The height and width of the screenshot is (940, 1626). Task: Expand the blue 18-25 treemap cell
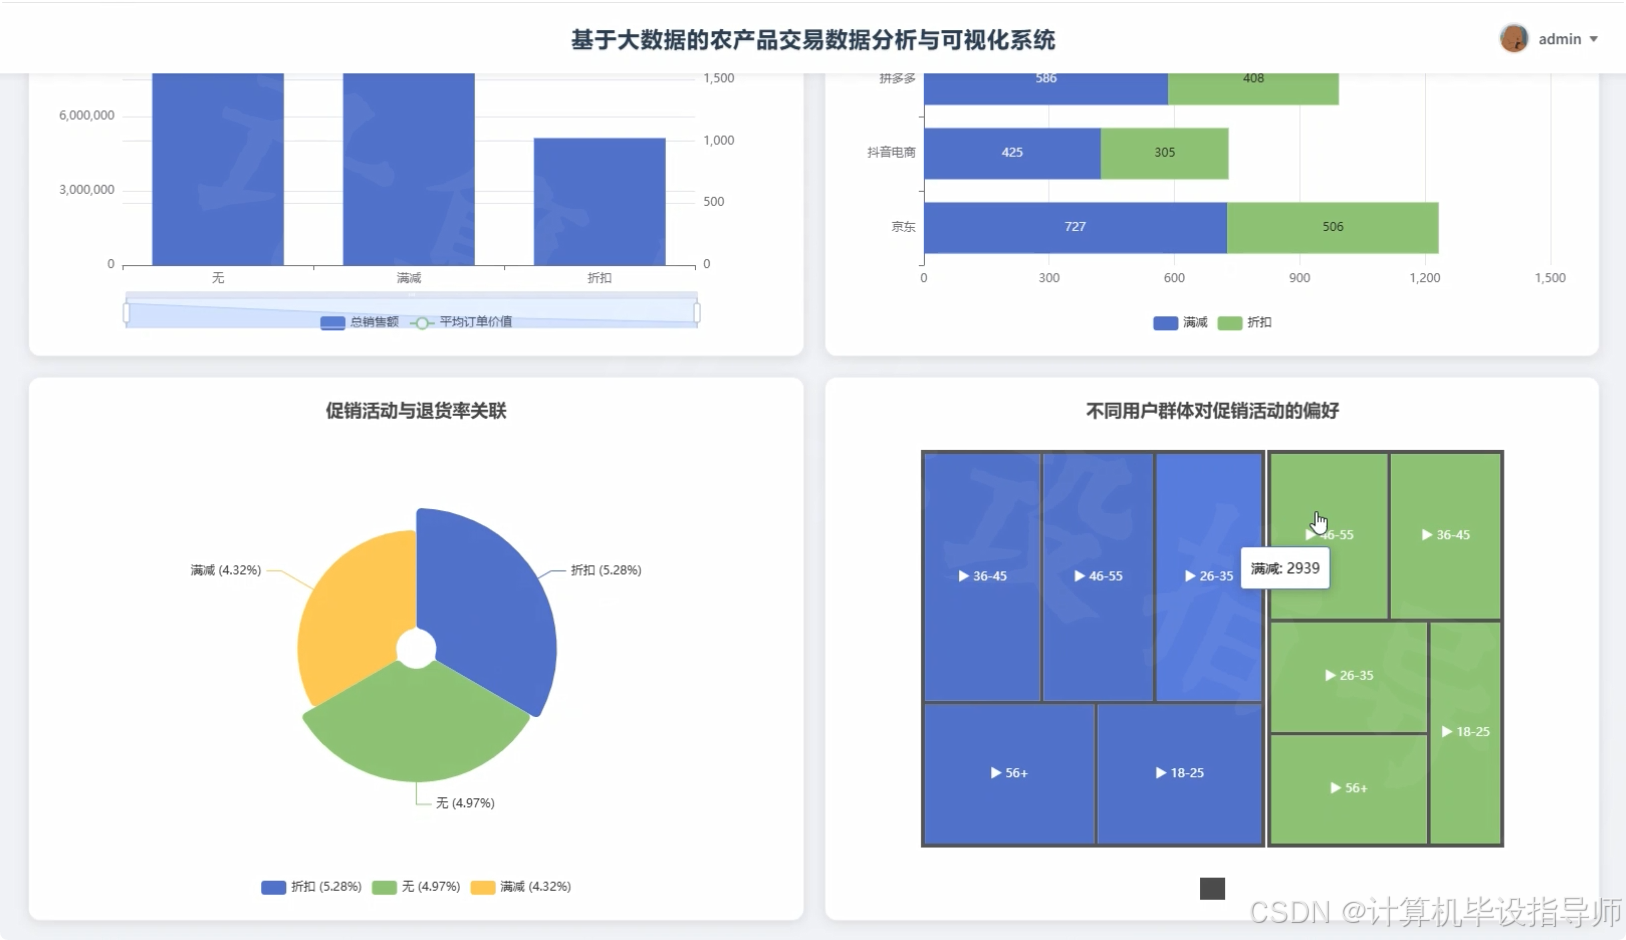click(x=1180, y=773)
